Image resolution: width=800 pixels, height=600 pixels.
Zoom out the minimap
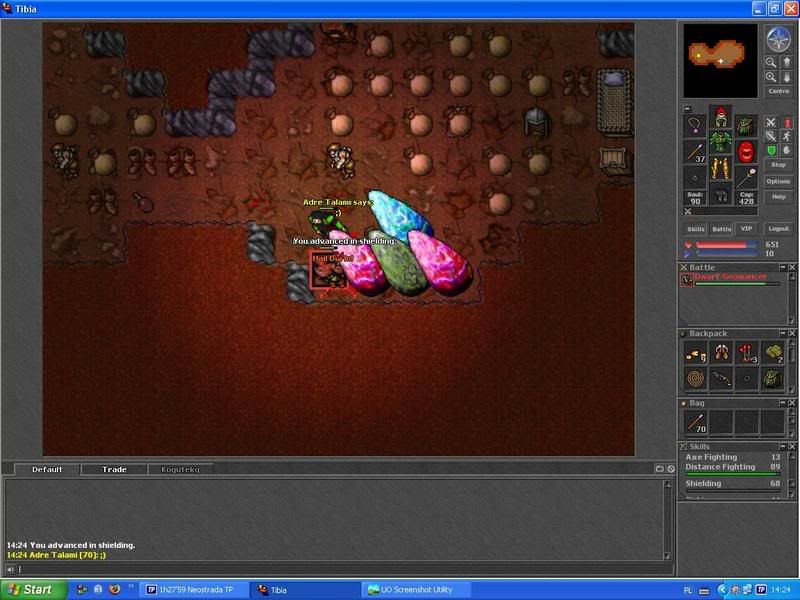tap(771, 63)
